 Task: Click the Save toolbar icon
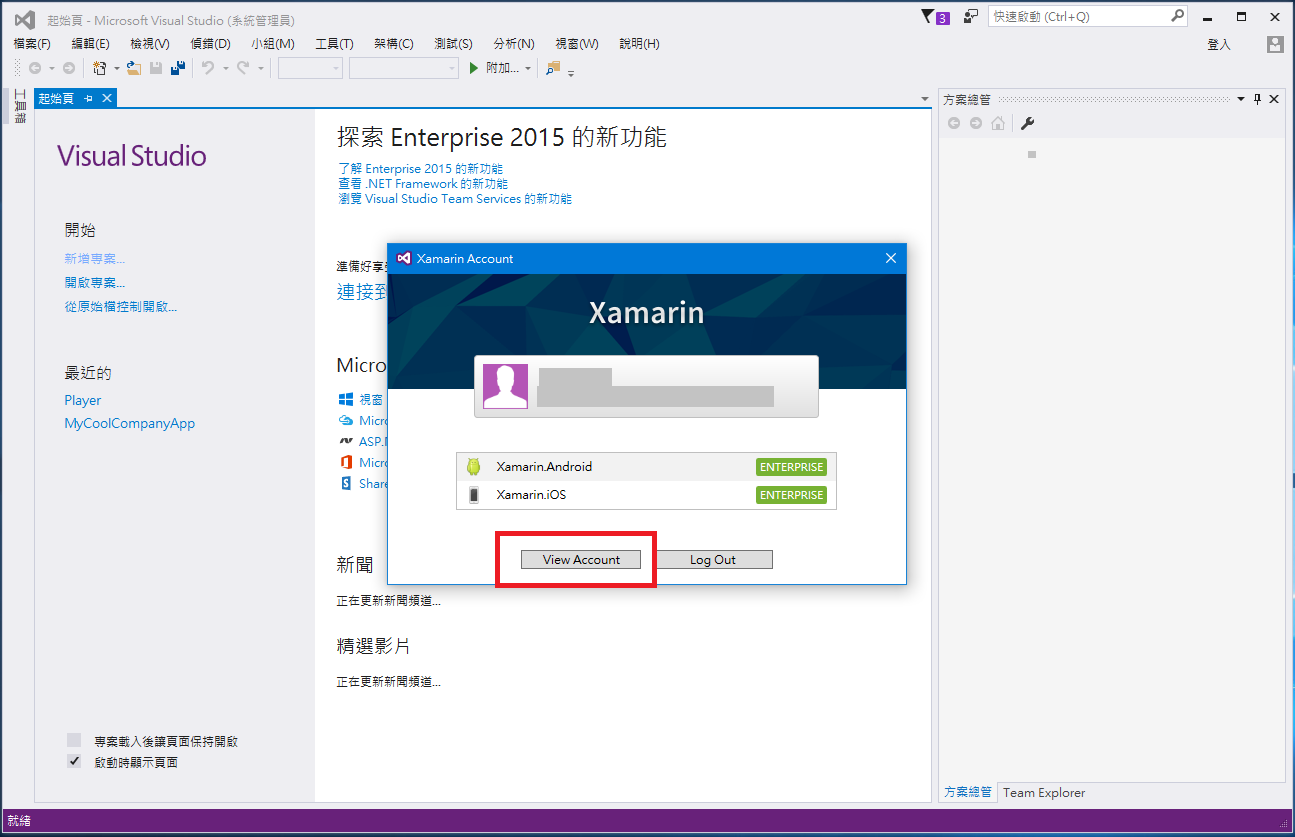(x=156, y=68)
